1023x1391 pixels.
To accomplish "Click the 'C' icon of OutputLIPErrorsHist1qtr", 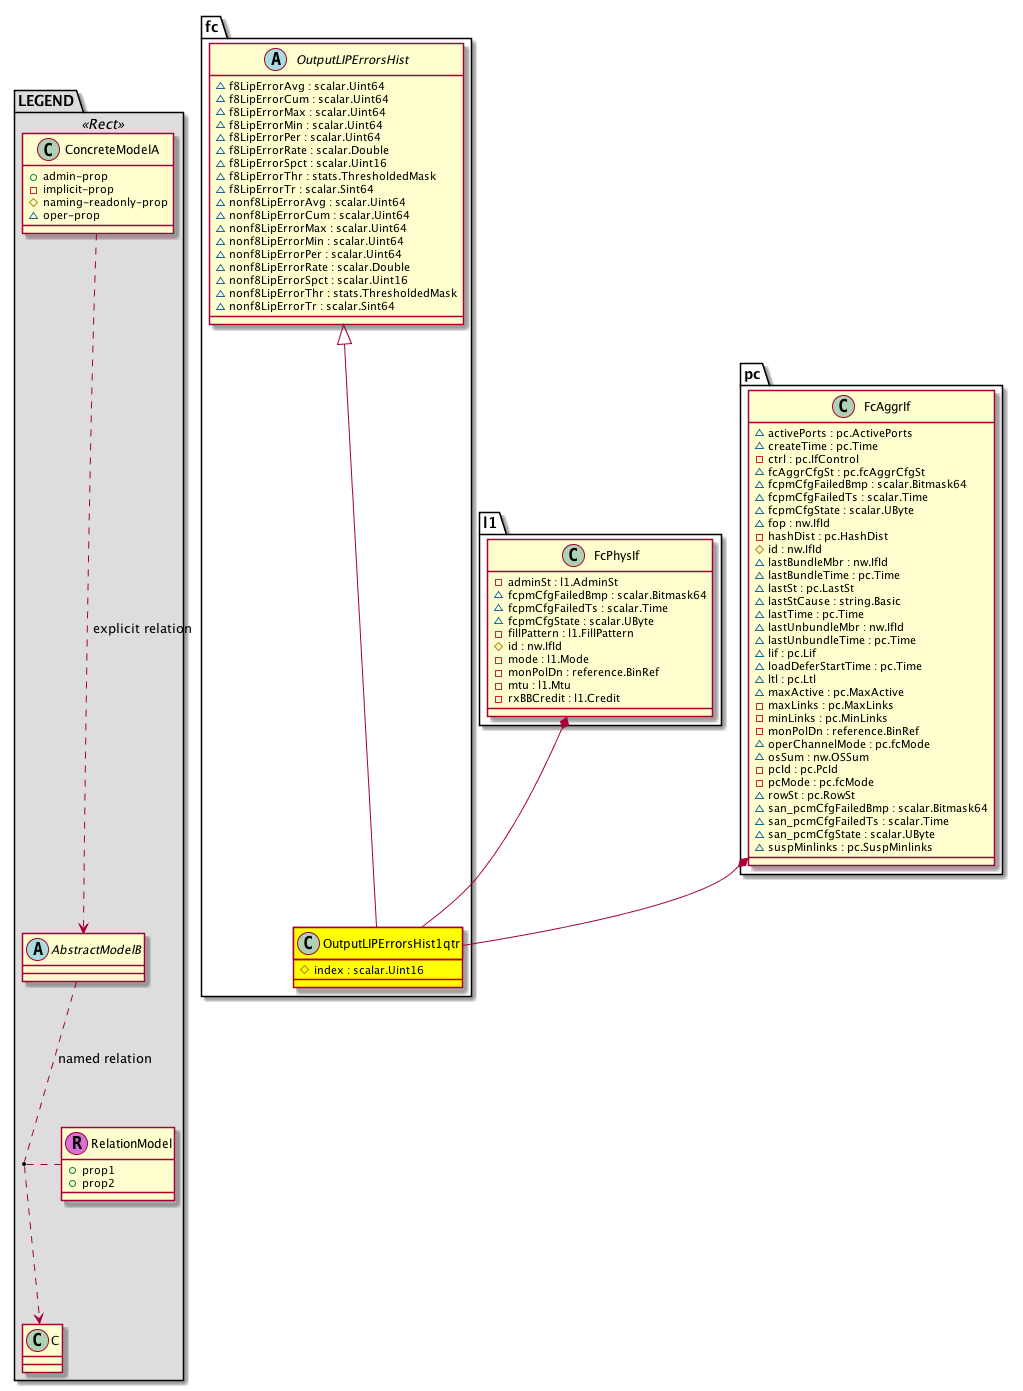I will coord(308,943).
